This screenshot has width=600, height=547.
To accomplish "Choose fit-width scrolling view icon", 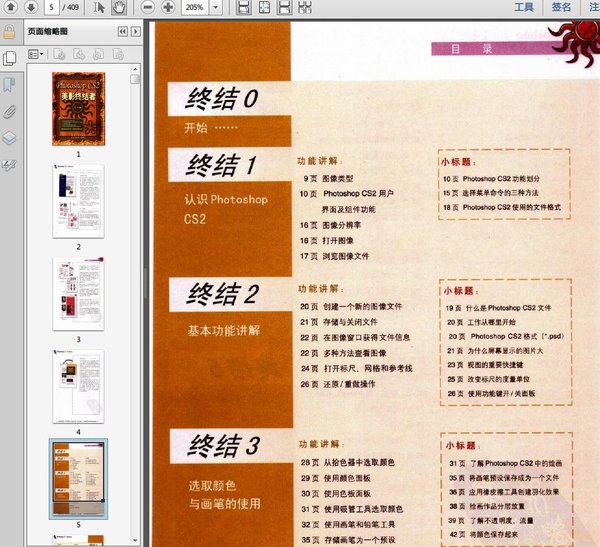I will [x=244, y=7].
